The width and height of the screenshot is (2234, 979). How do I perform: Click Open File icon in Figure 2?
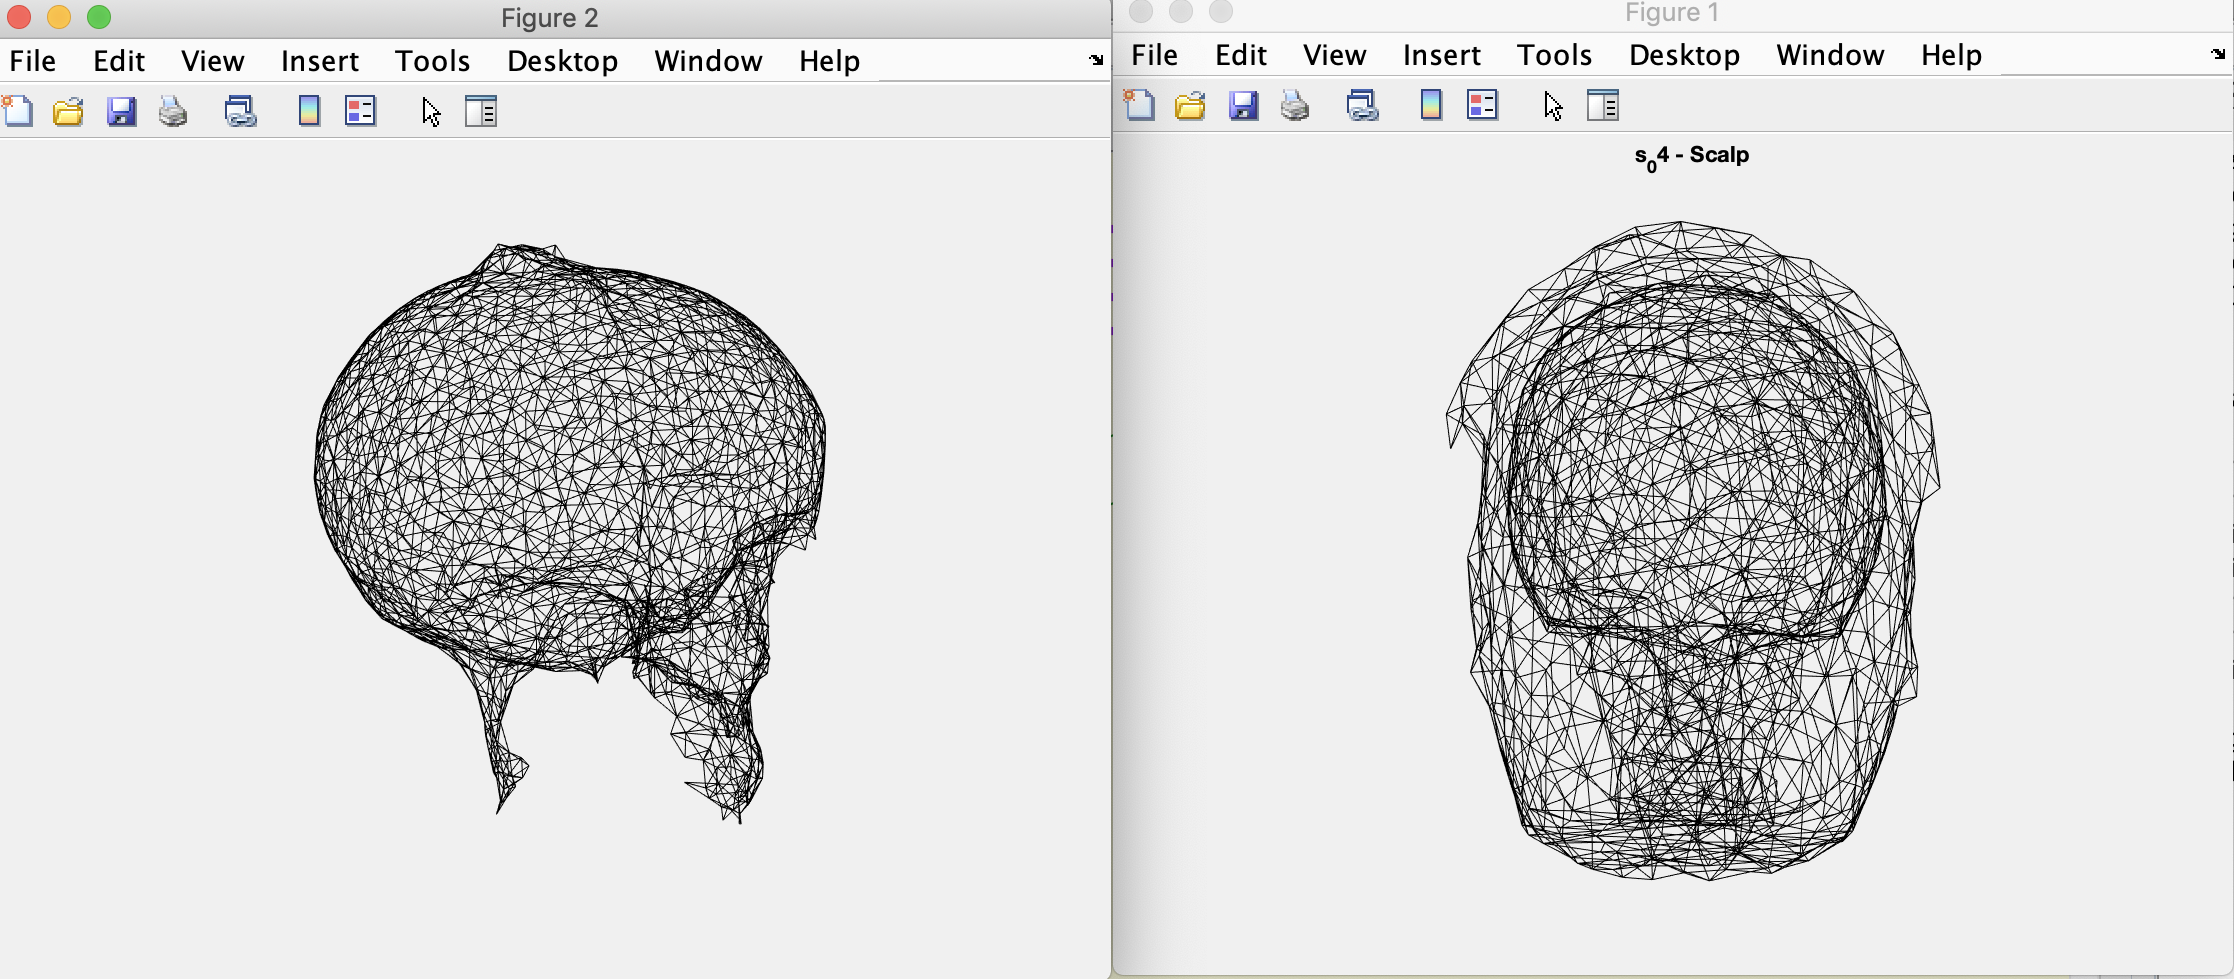[x=68, y=111]
